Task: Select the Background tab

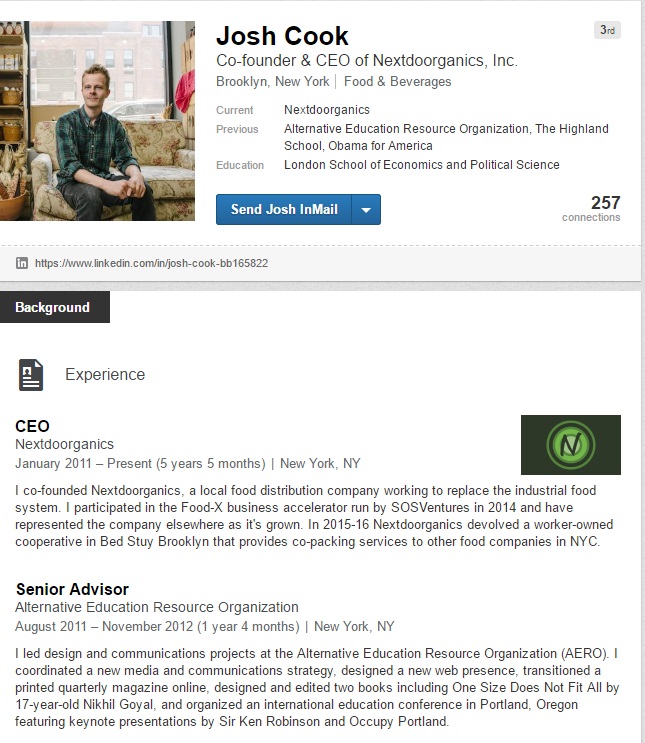Action: pos(53,308)
